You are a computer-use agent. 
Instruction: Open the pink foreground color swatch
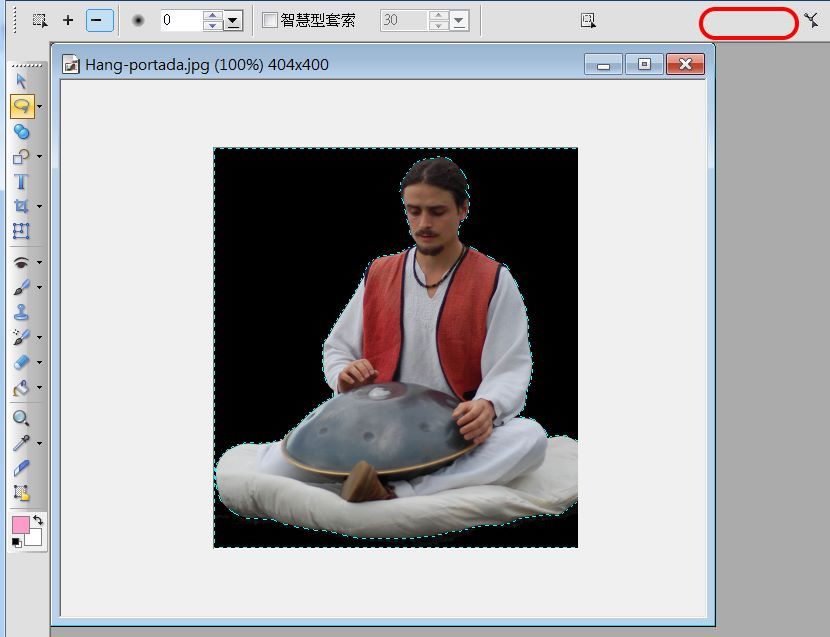click(20, 525)
